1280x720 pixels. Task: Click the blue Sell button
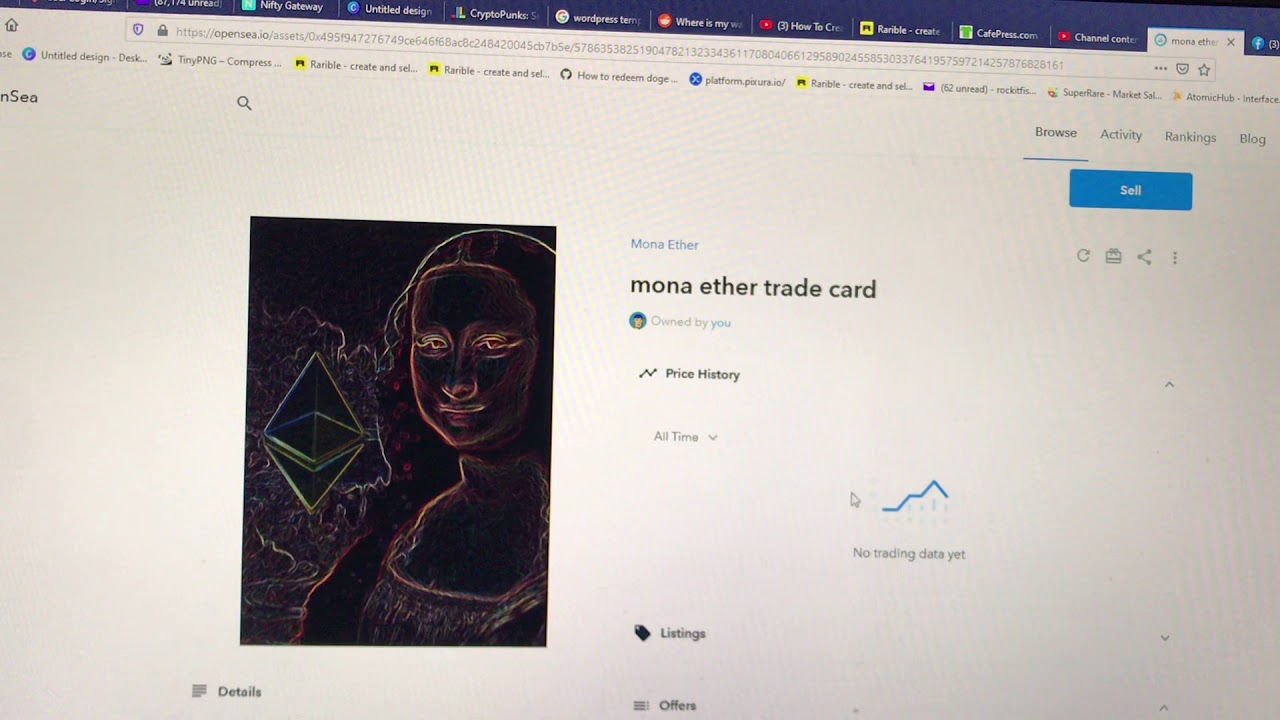click(x=1130, y=190)
